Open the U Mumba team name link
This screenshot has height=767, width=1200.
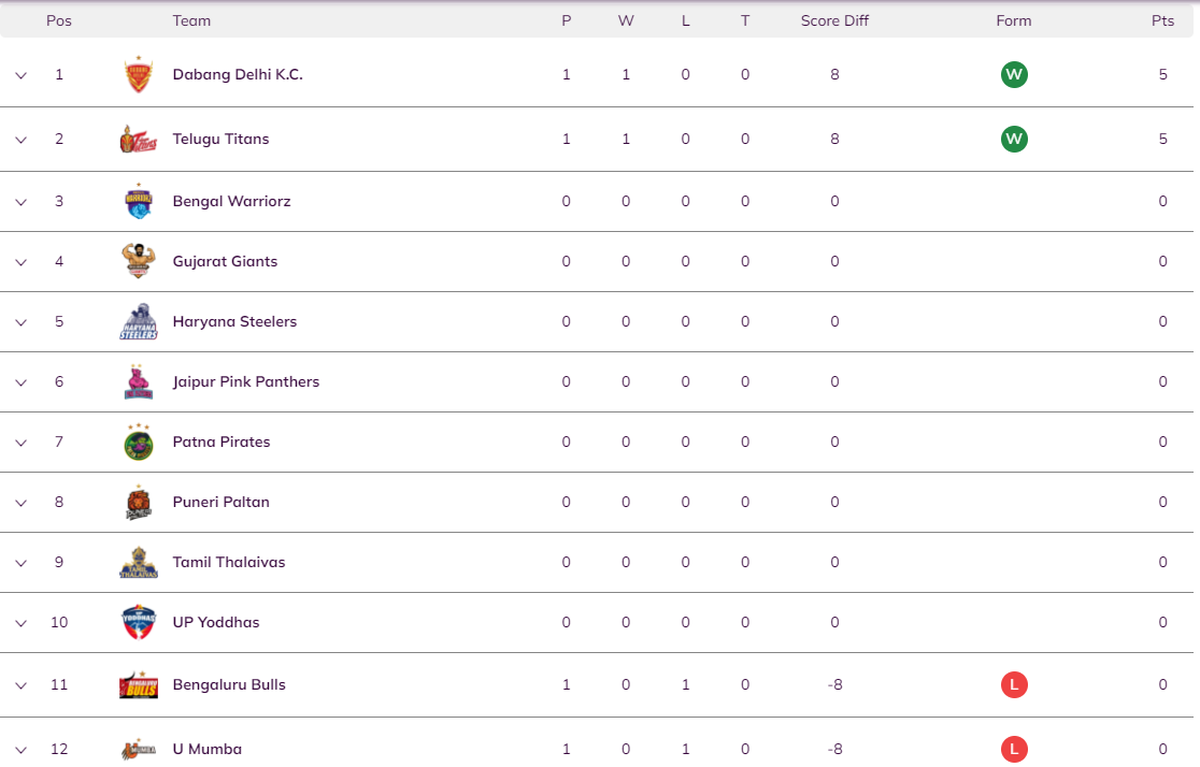click(x=207, y=749)
